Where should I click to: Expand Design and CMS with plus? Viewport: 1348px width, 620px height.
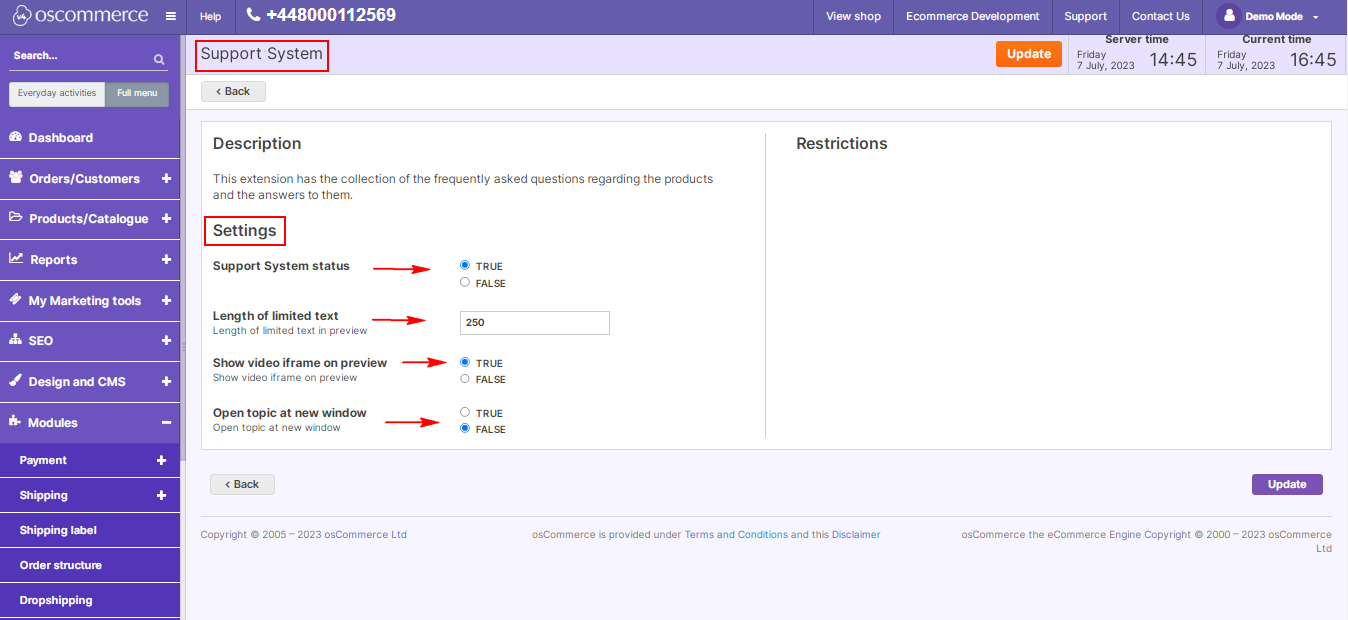[166, 381]
